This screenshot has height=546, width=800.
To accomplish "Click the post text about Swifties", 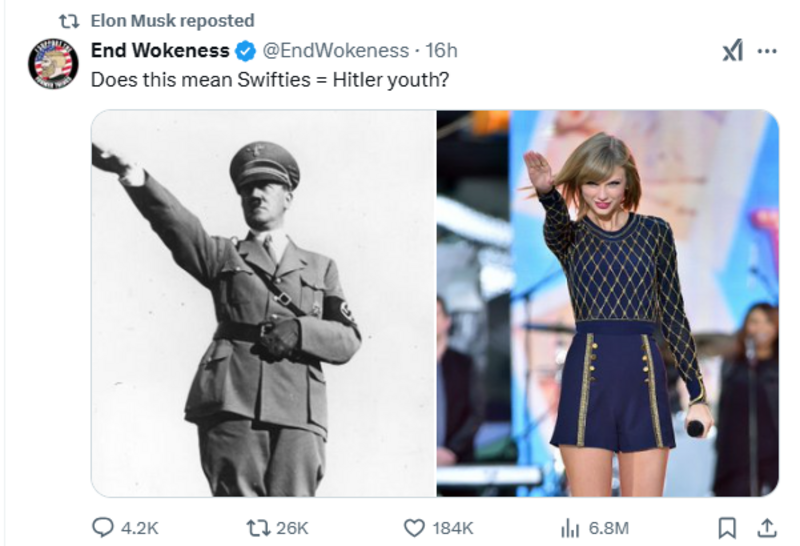I will pyautogui.click(x=269, y=79).
